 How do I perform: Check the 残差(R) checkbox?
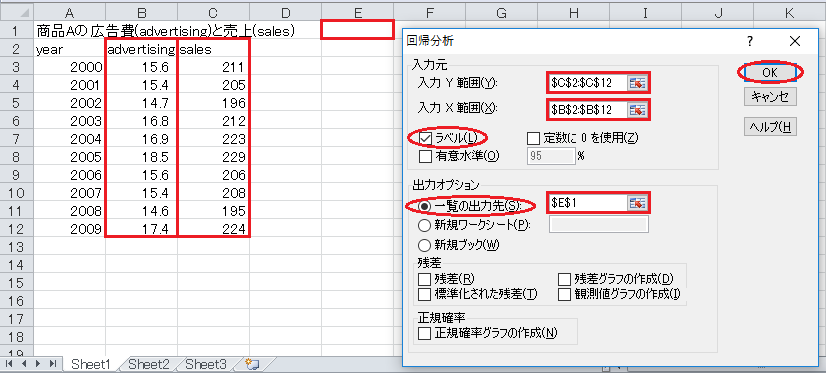click(x=425, y=279)
